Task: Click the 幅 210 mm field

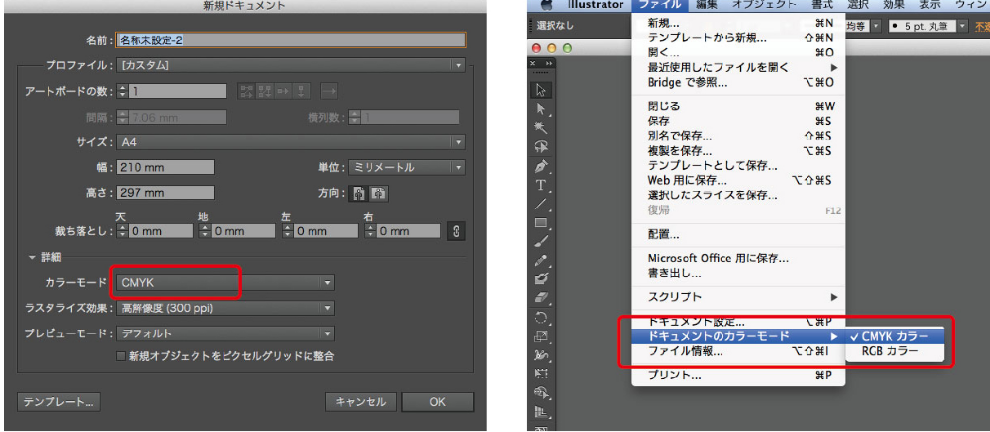Action: coord(165,167)
